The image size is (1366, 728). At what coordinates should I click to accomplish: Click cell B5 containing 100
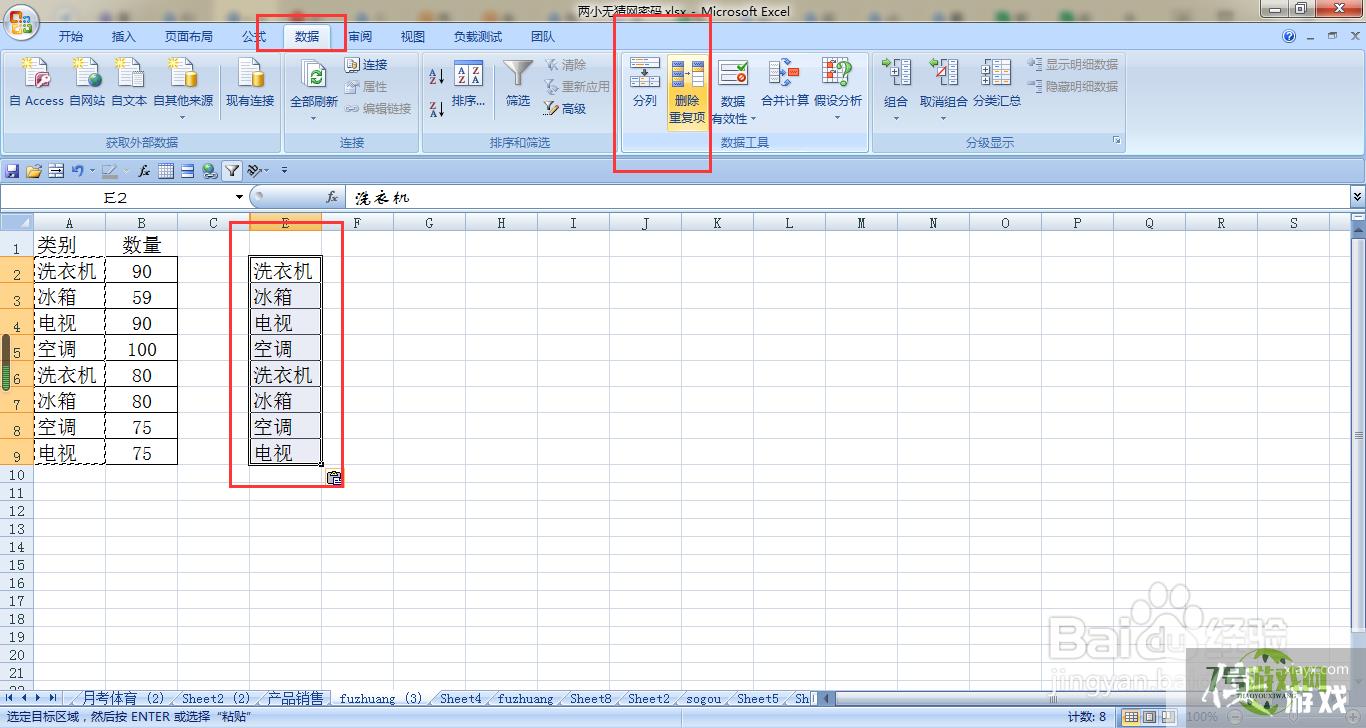click(x=142, y=349)
